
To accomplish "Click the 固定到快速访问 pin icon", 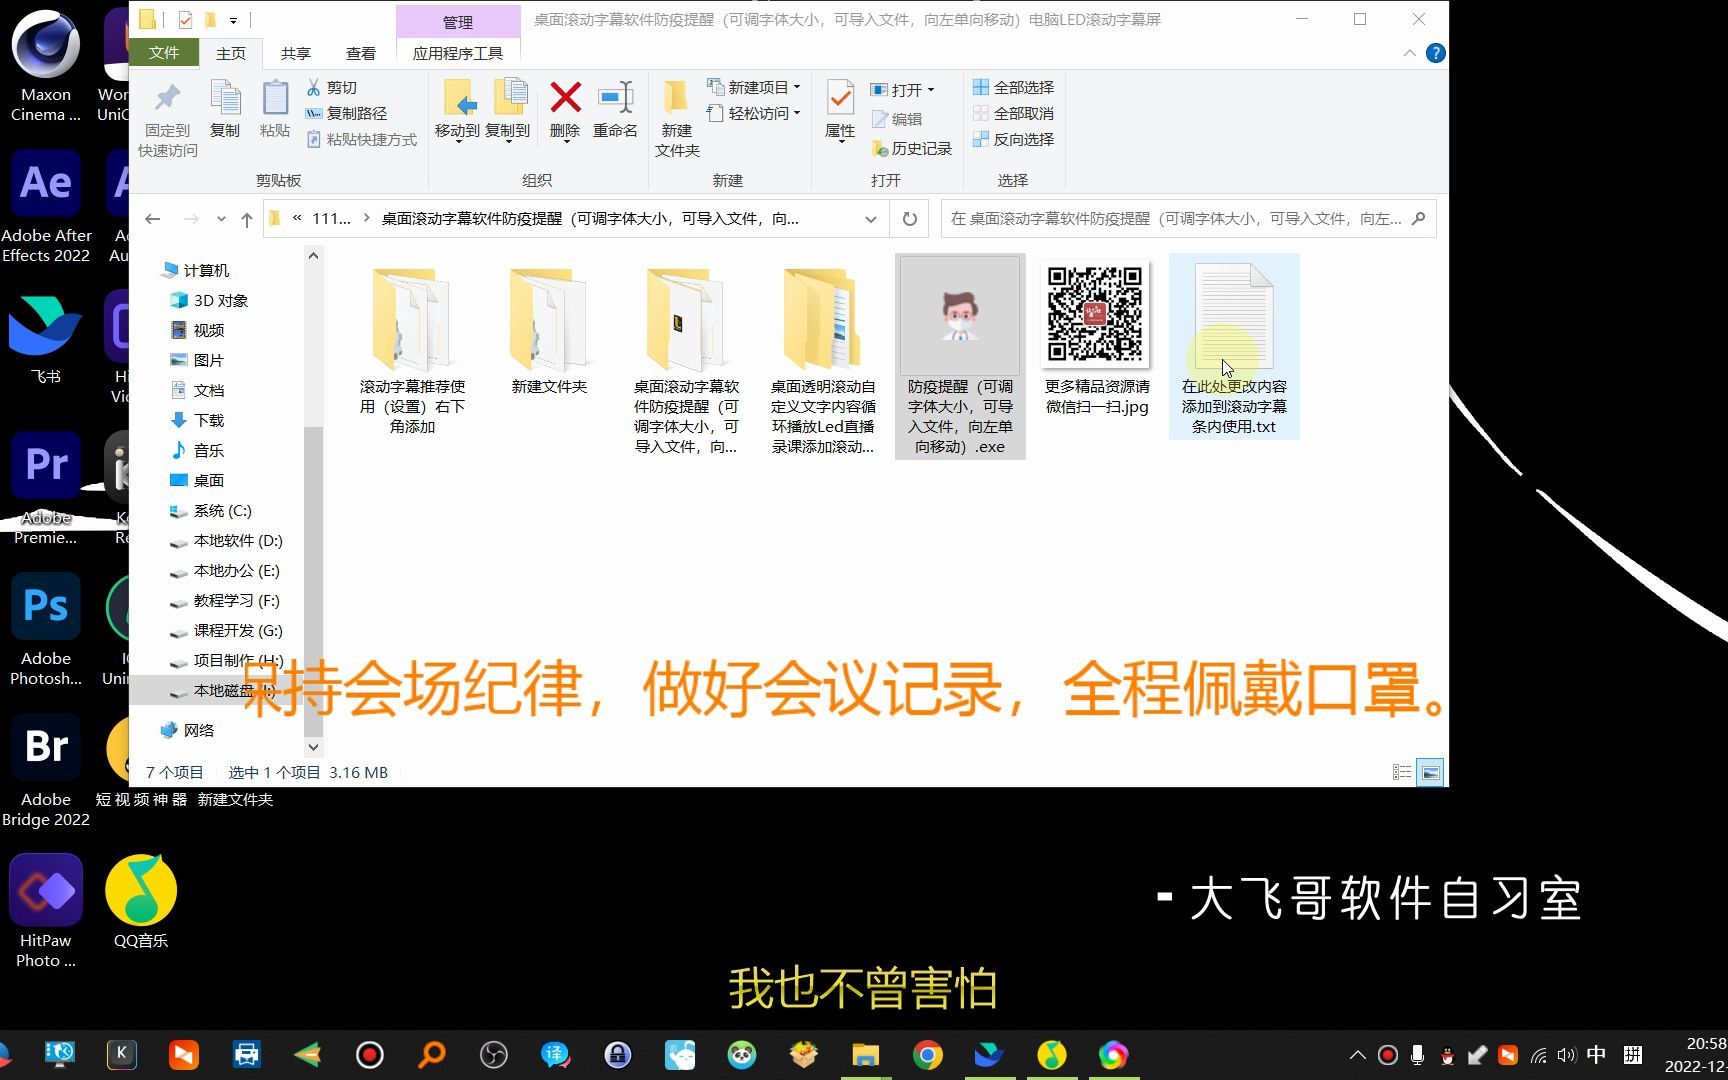I will 167,97.
